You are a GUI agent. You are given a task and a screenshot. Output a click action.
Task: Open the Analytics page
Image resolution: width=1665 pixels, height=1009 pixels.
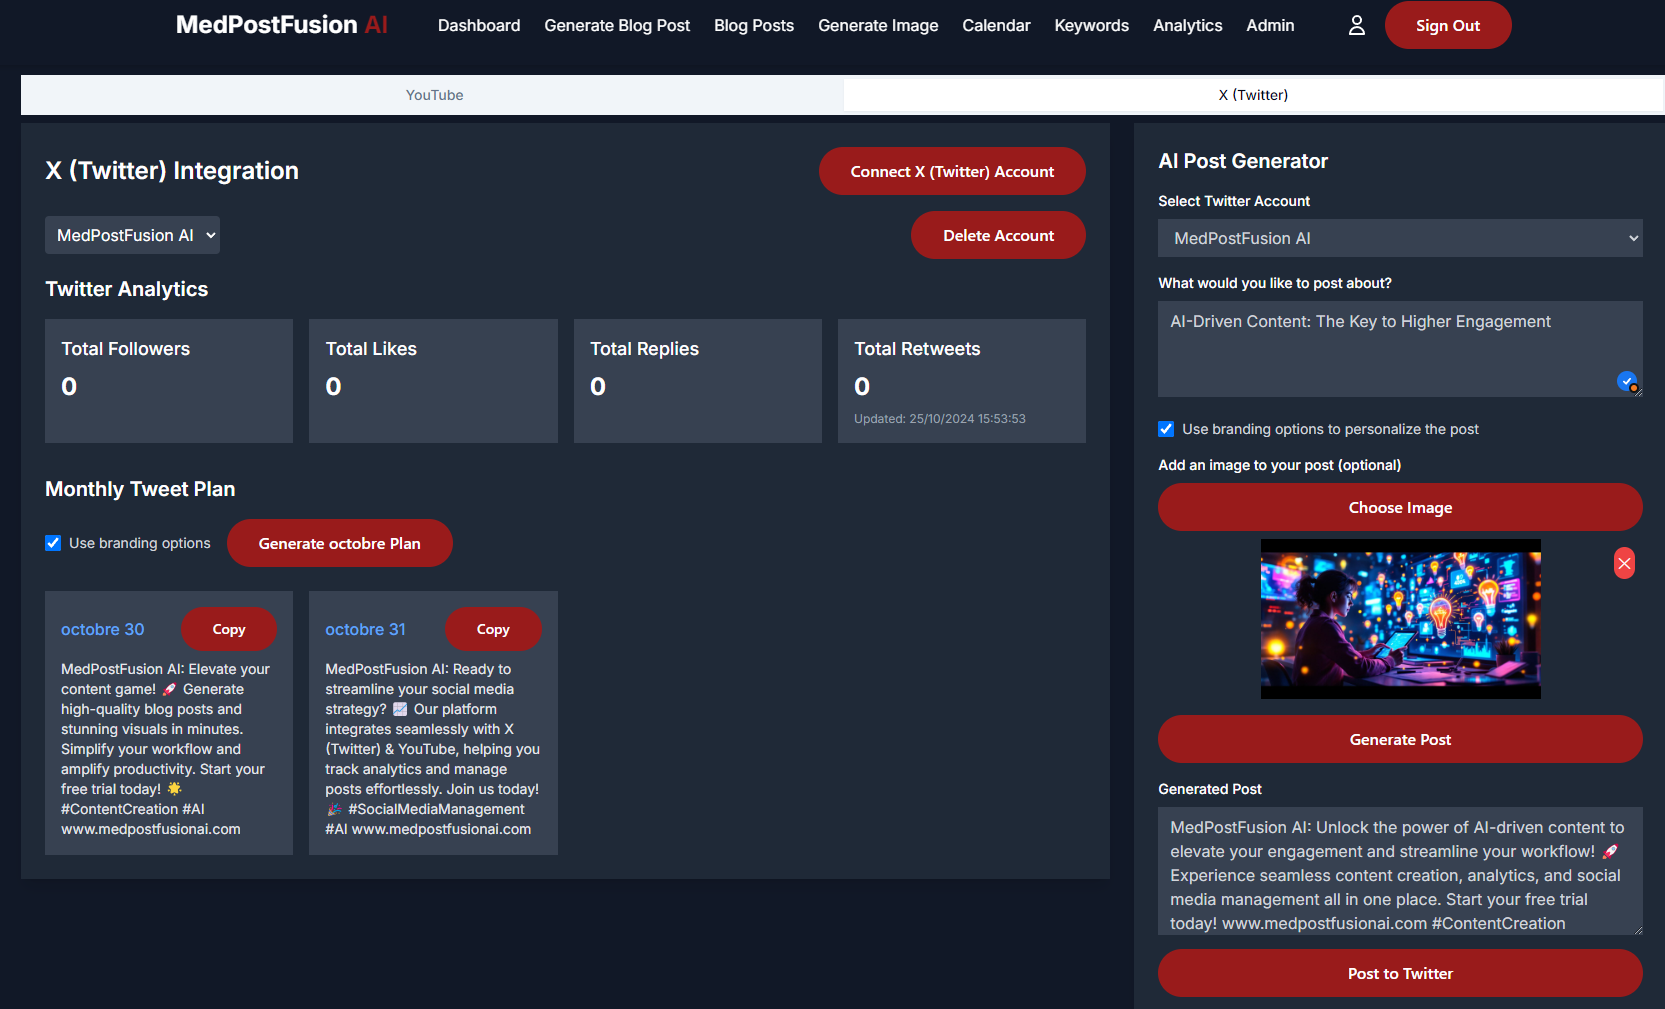[1187, 26]
